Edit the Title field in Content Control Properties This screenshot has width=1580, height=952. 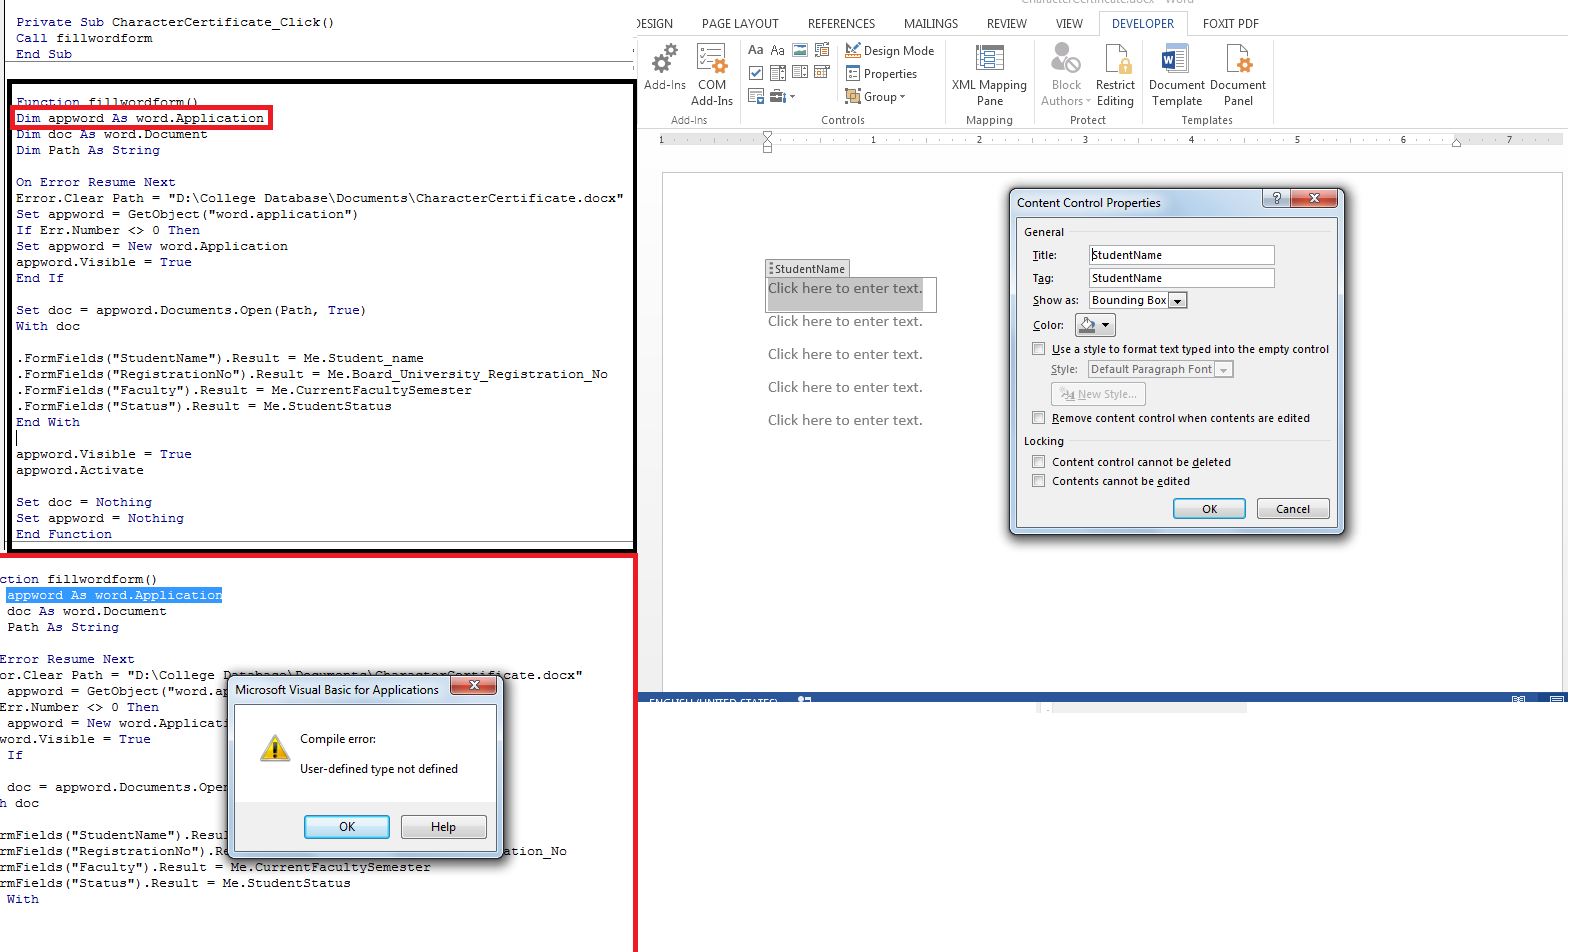pos(1181,255)
